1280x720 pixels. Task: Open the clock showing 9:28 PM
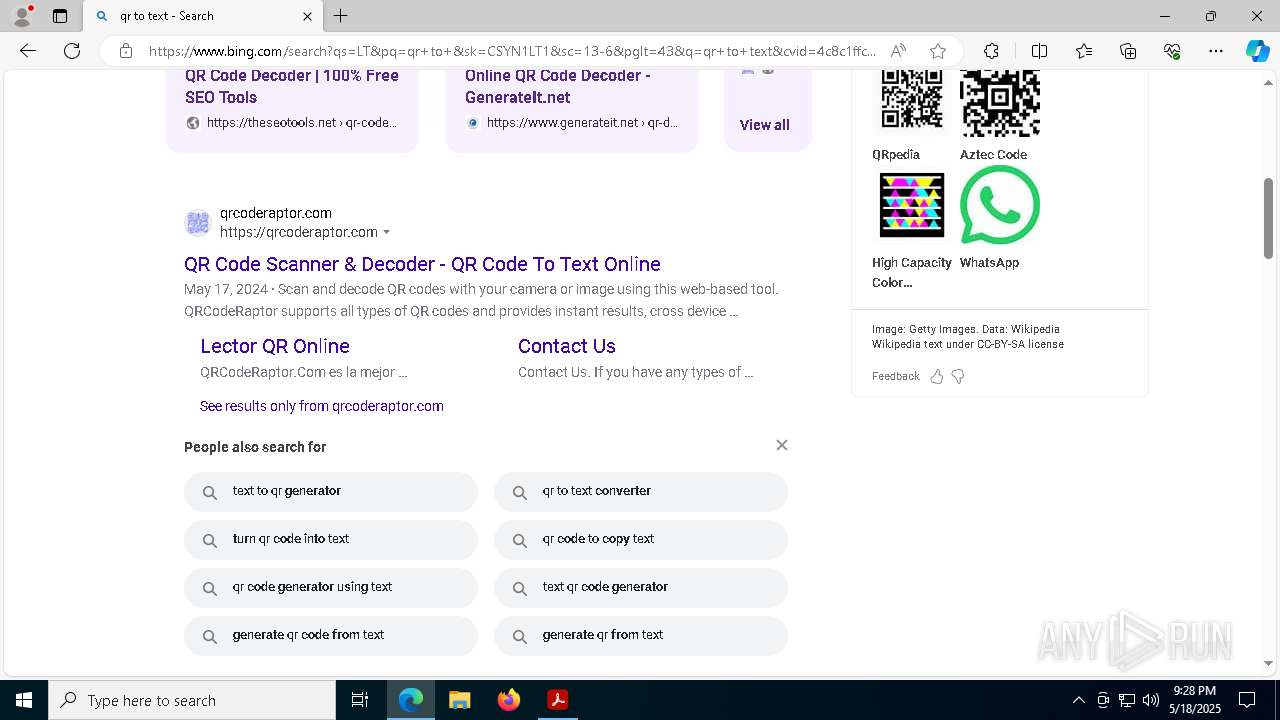pos(1195,700)
